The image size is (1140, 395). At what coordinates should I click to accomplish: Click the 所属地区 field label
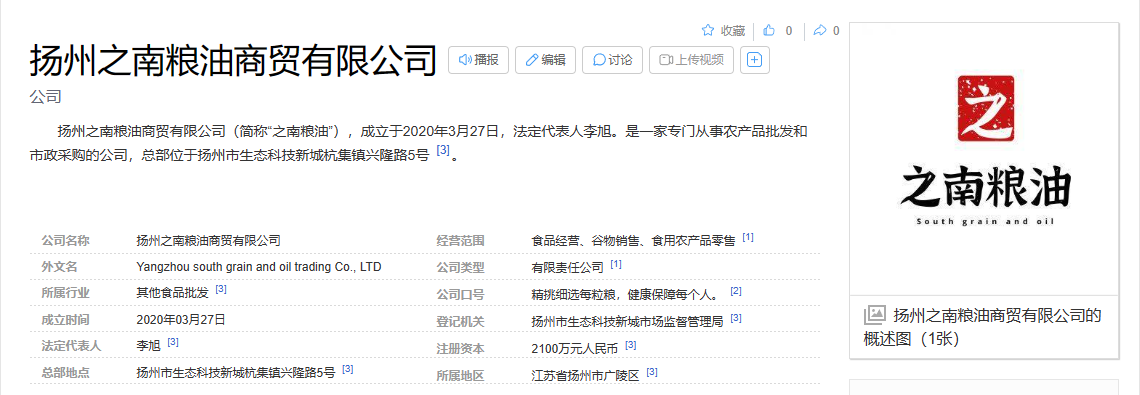click(x=460, y=375)
